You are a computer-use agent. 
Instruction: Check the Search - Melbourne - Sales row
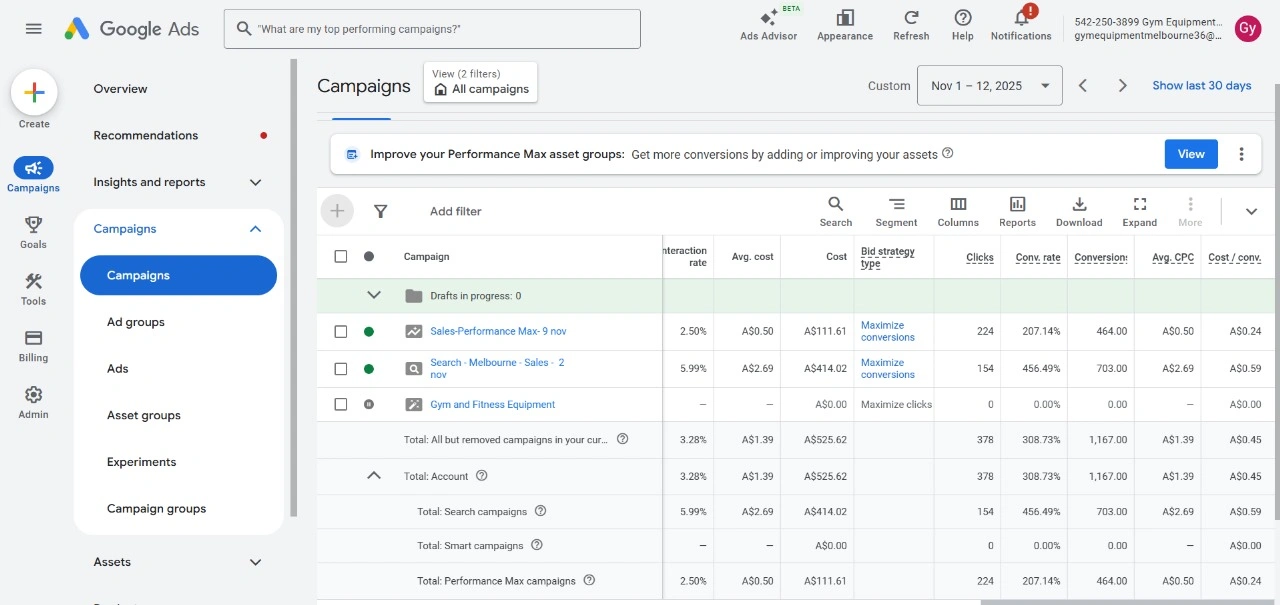(x=341, y=369)
